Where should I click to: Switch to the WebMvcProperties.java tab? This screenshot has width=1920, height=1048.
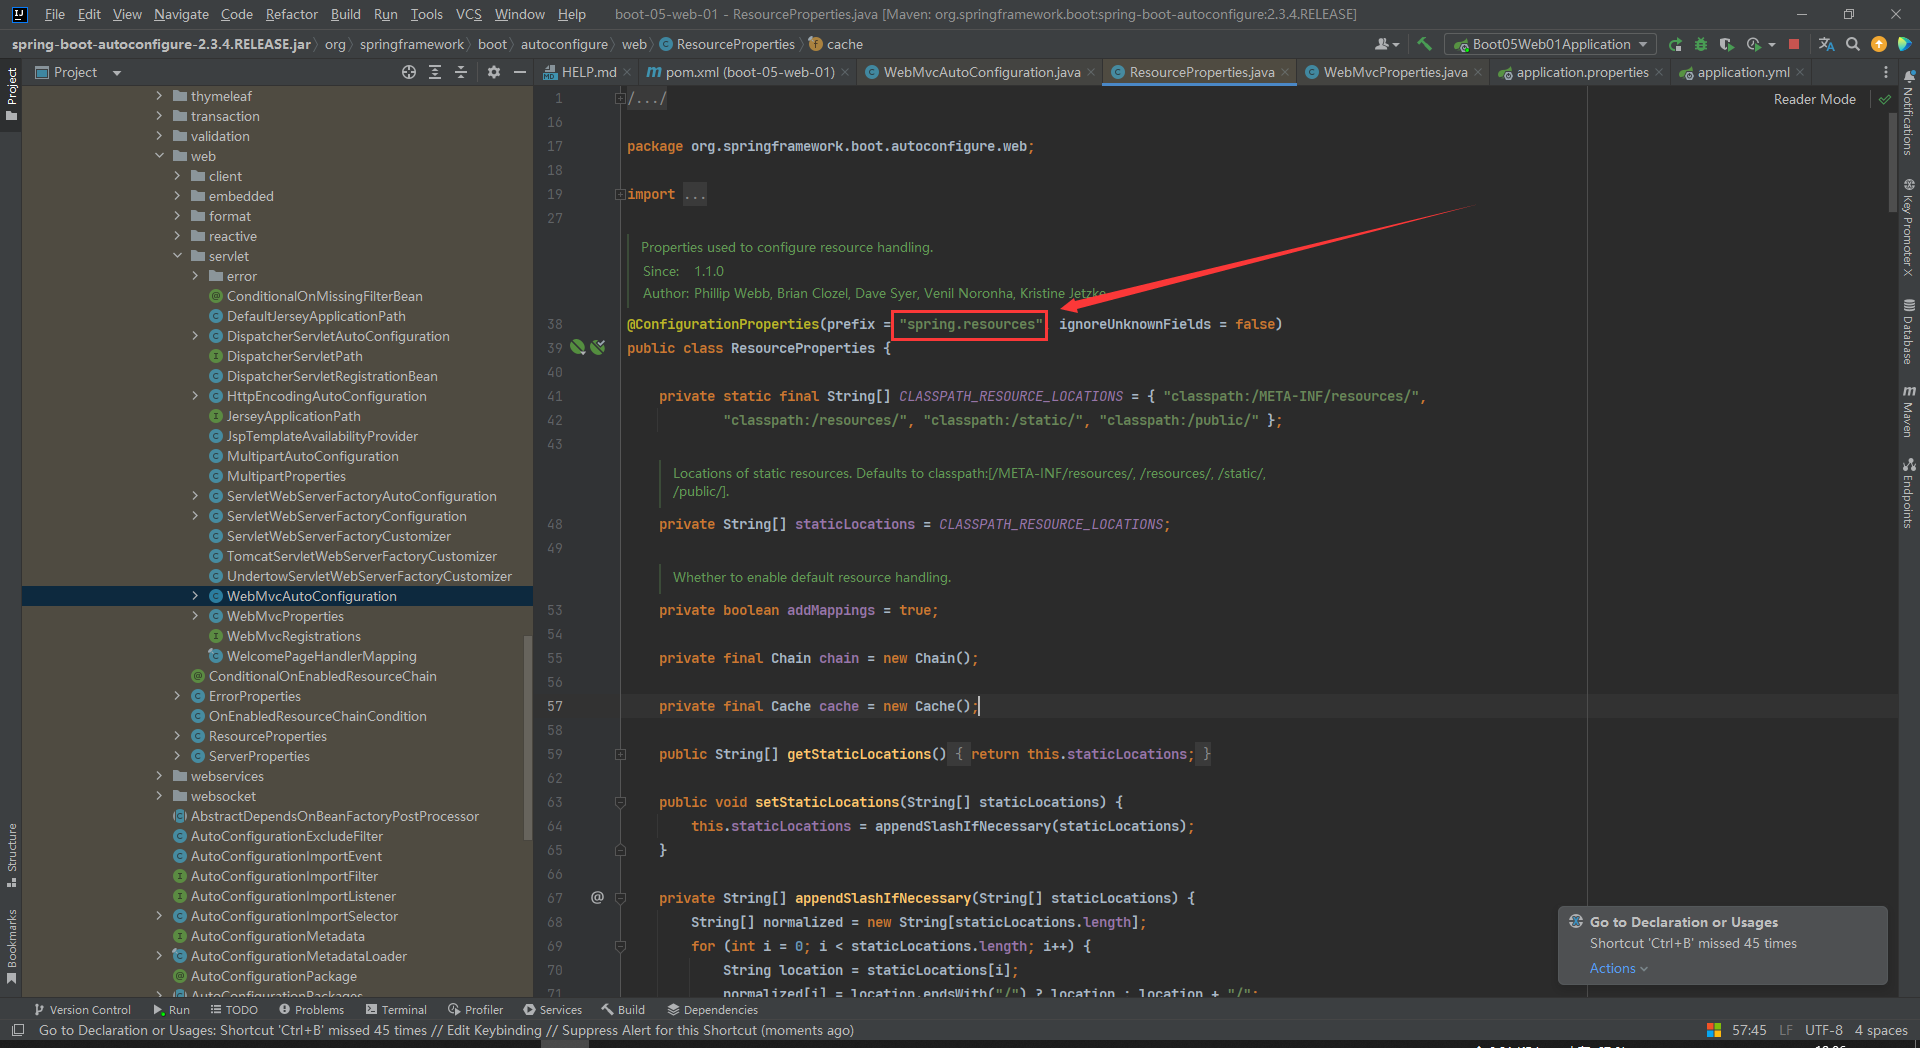point(1394,72)
